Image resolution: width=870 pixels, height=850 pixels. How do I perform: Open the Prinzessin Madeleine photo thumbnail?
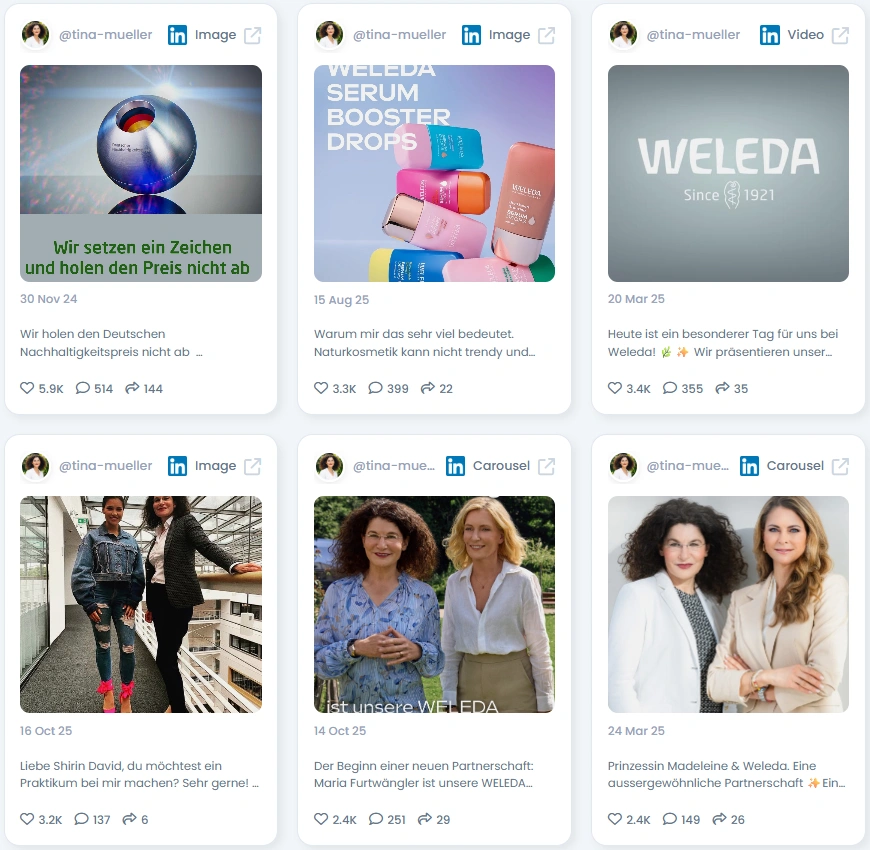pyautogui.click(x=728, y=604)
